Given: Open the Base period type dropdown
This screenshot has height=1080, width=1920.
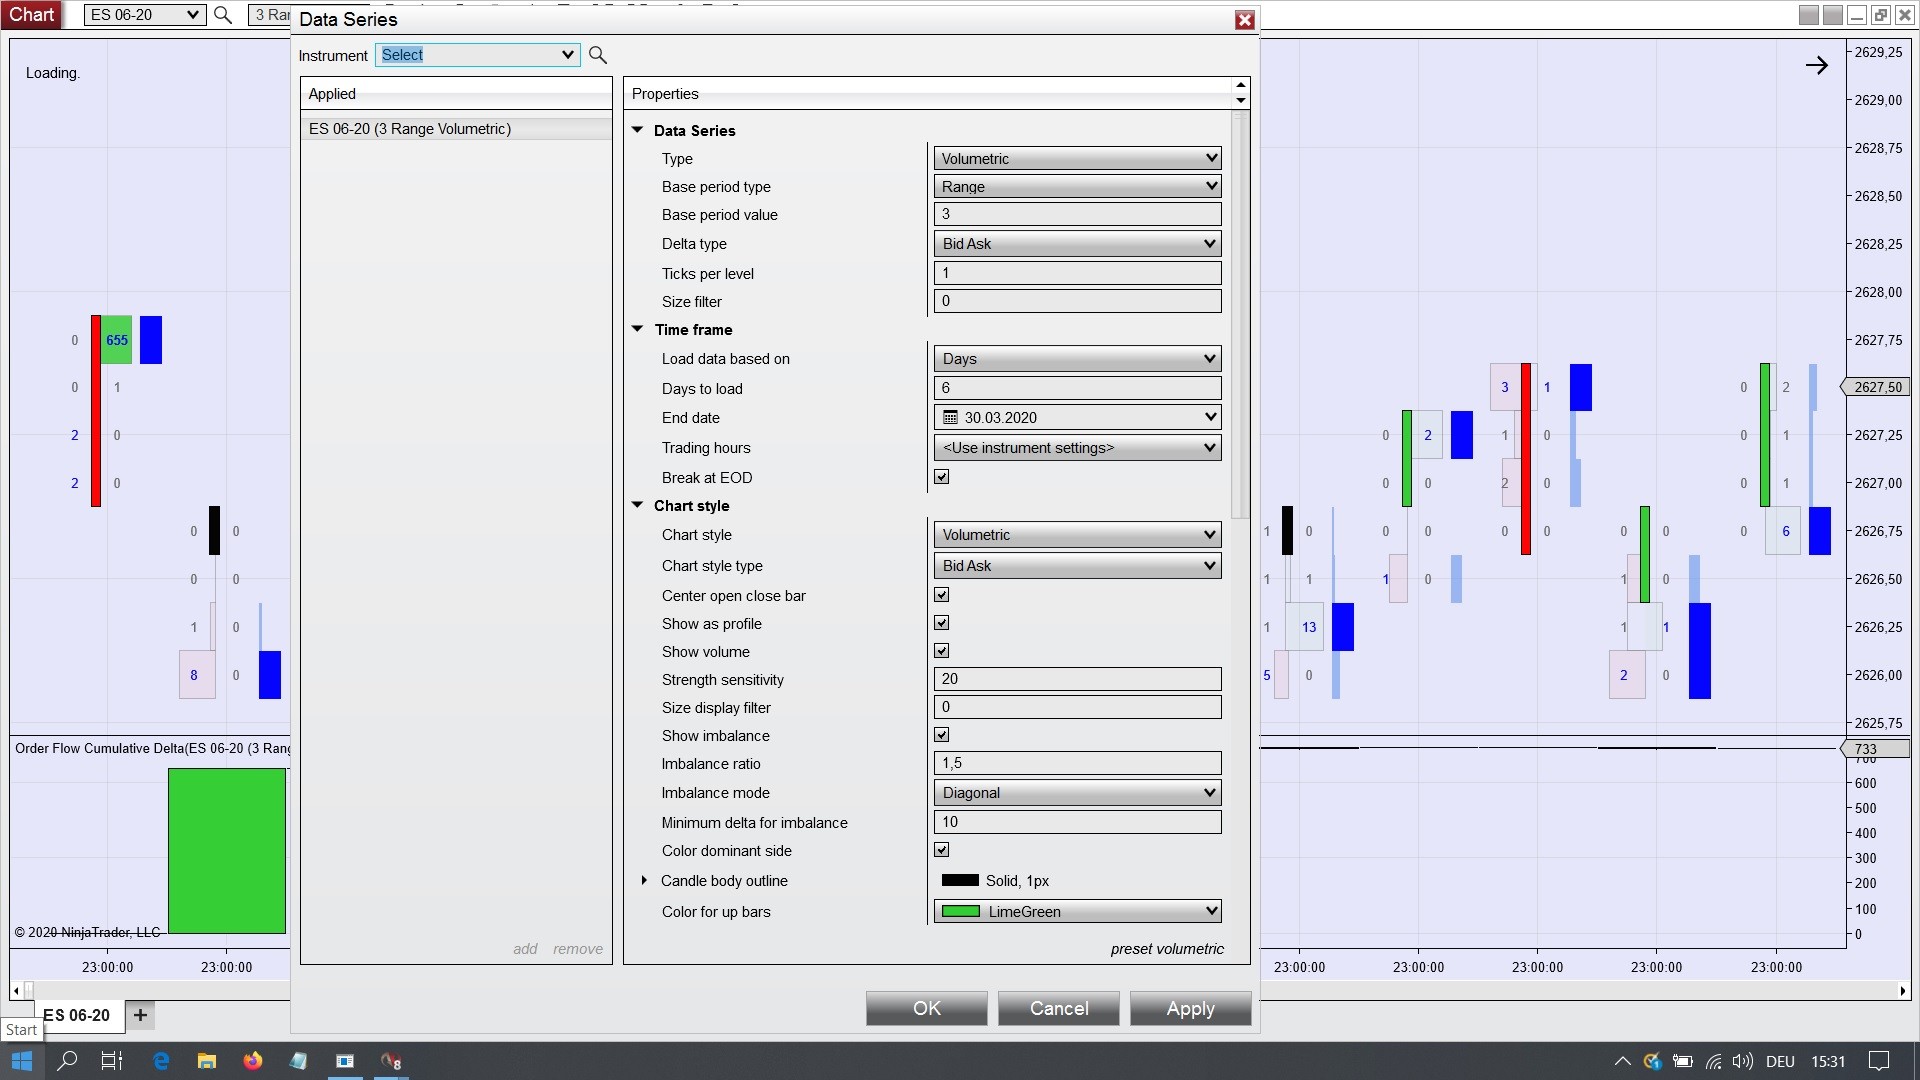Looking at the screenshot, I should coord(1077,187).
